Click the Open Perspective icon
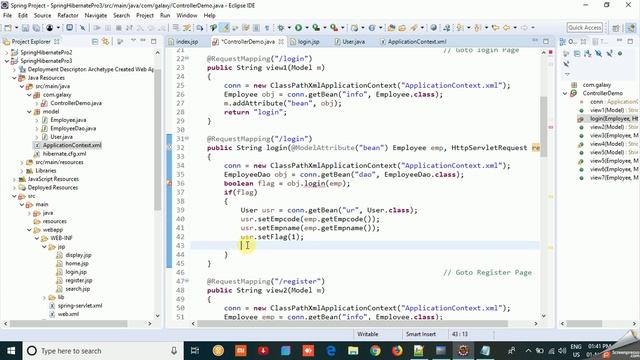Screen dimensions: 640x360 pos(616,28)
